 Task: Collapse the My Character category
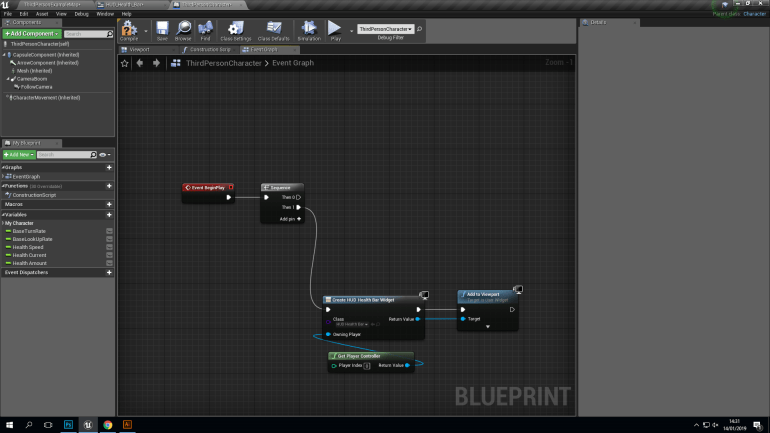coord(3,223)
